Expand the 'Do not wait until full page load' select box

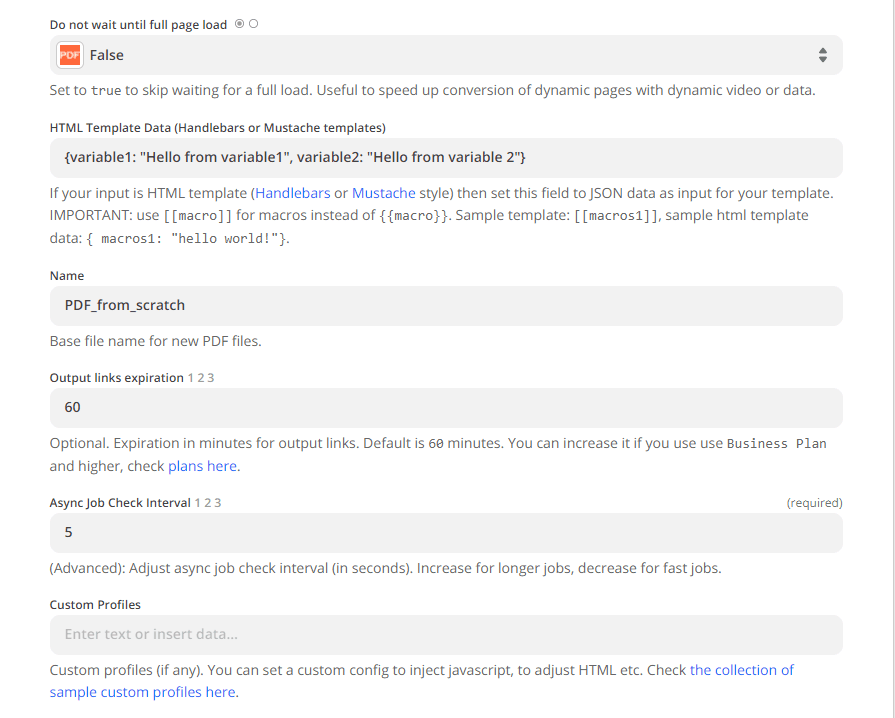pos(446,55)
